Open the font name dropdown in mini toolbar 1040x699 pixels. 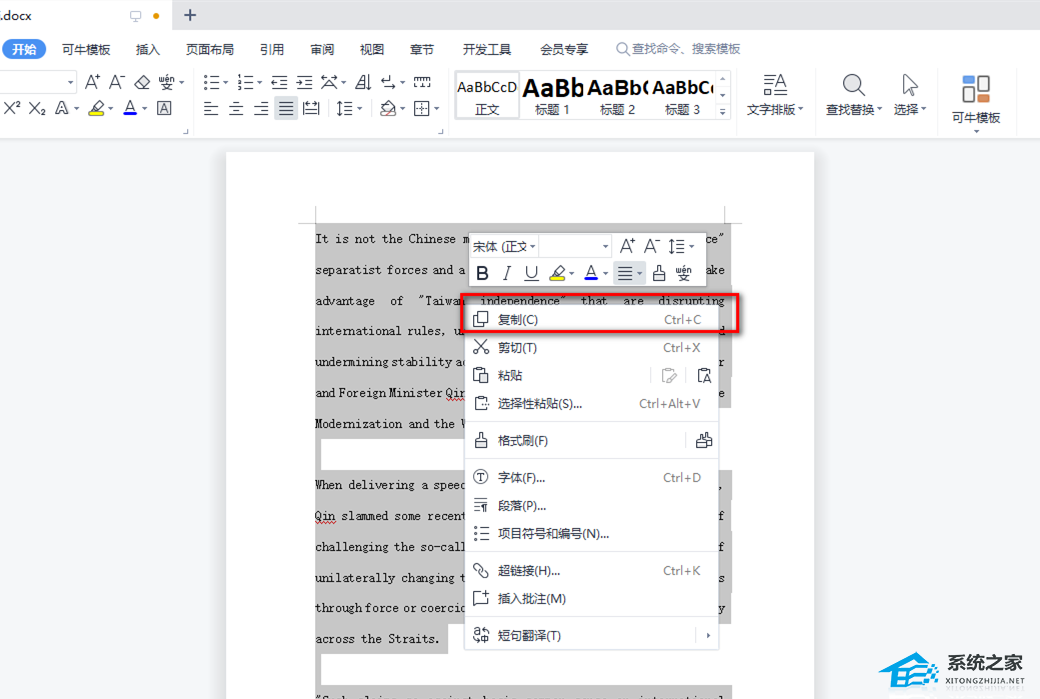[505, 246]
